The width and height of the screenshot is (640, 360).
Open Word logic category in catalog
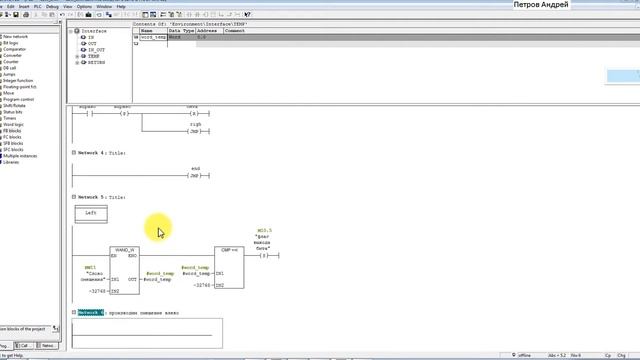point(13,124)
